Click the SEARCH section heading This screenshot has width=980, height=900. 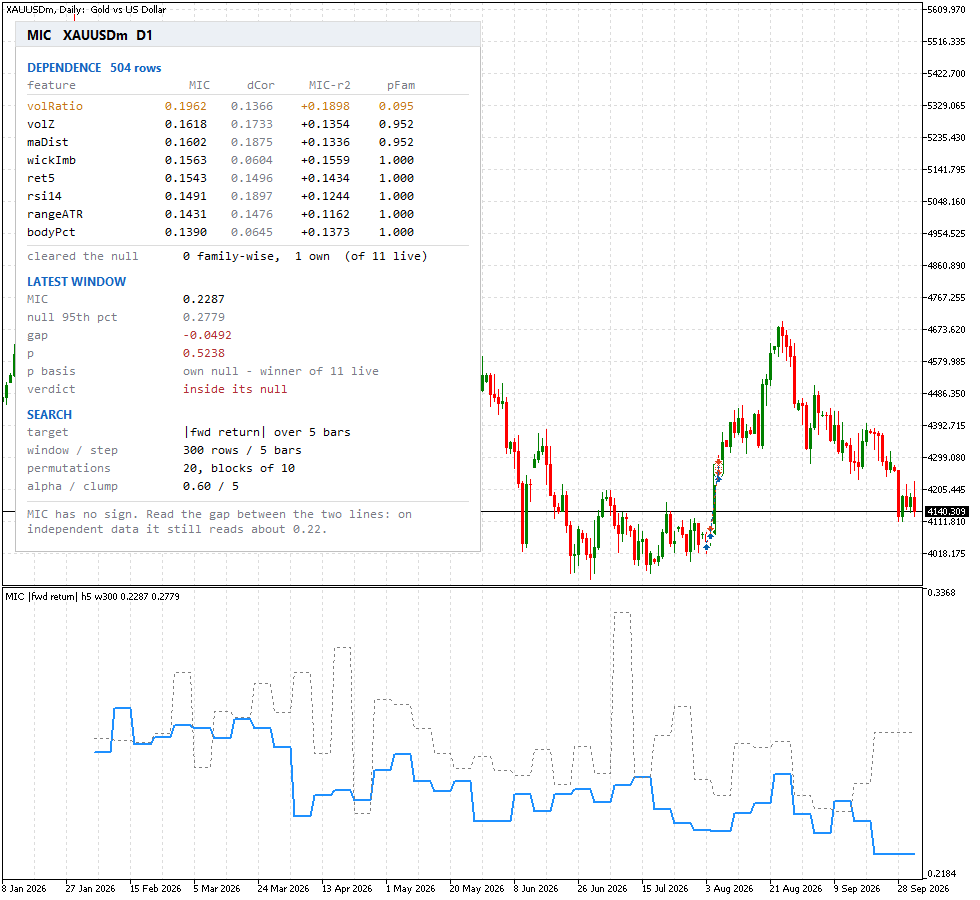[x=49, y=415]
